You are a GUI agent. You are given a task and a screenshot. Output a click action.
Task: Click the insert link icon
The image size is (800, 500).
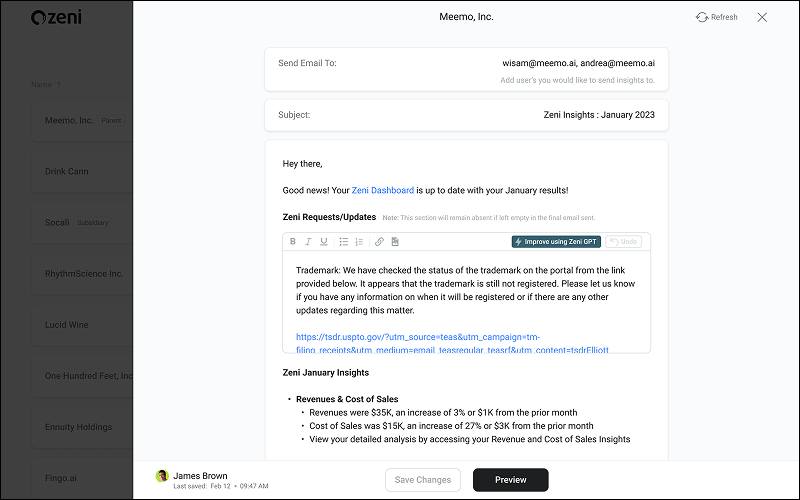click(379, 242)
